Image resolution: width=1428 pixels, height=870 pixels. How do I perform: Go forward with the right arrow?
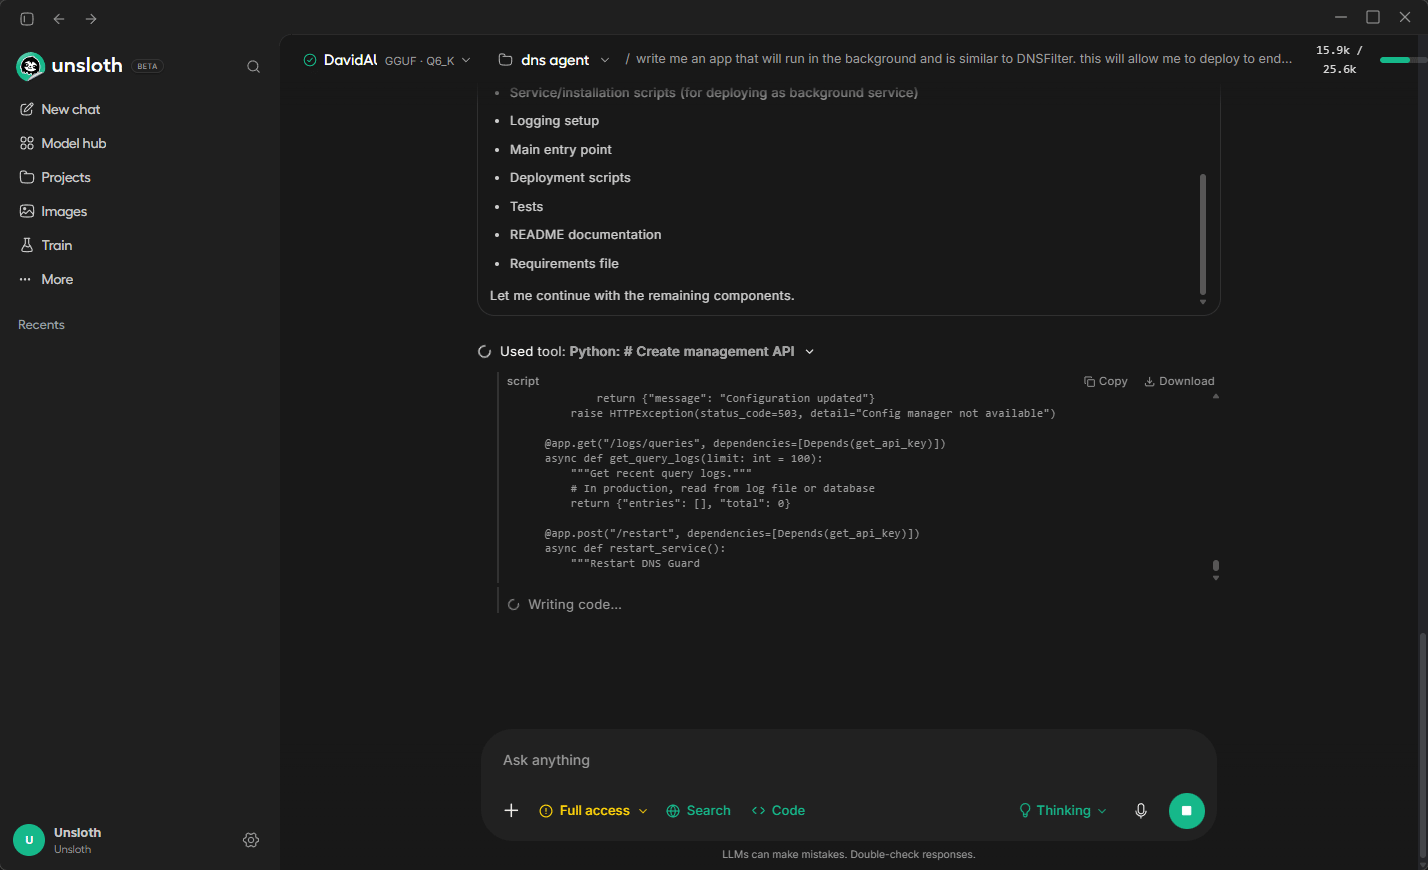[x=91, y=19]
